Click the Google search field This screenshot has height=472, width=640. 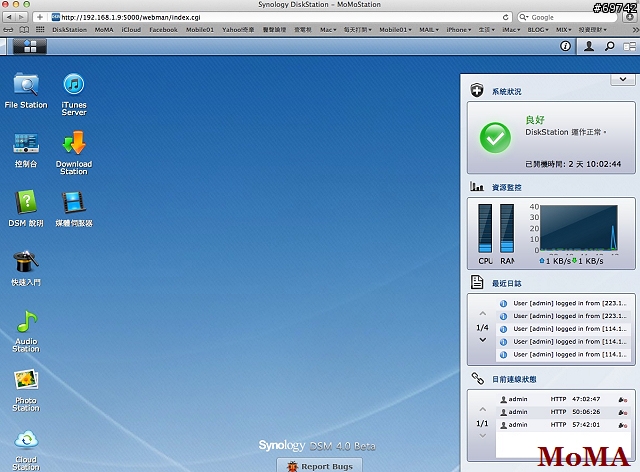pyautogui.click(x=567, y=17)
